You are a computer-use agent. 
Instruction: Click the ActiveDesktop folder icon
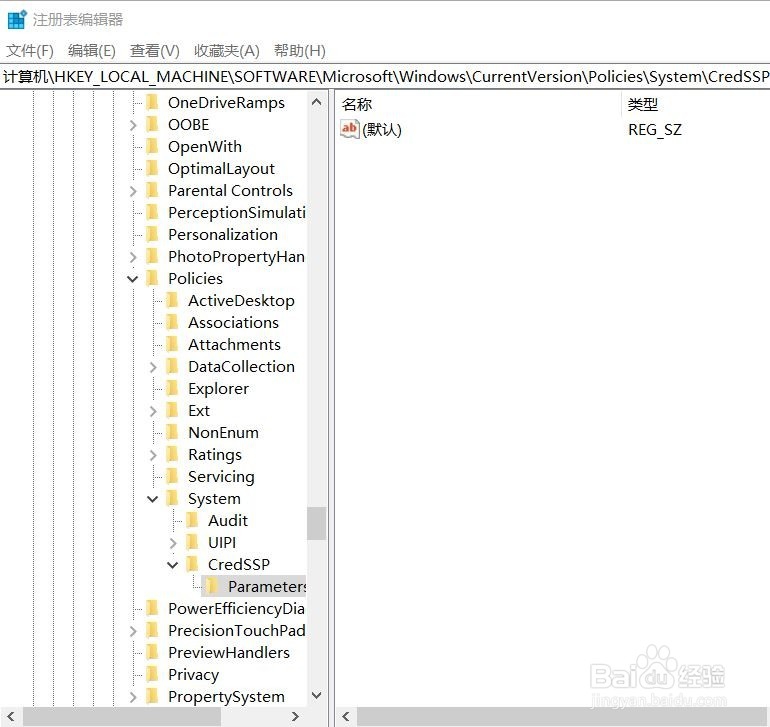(x=172, y=300)
